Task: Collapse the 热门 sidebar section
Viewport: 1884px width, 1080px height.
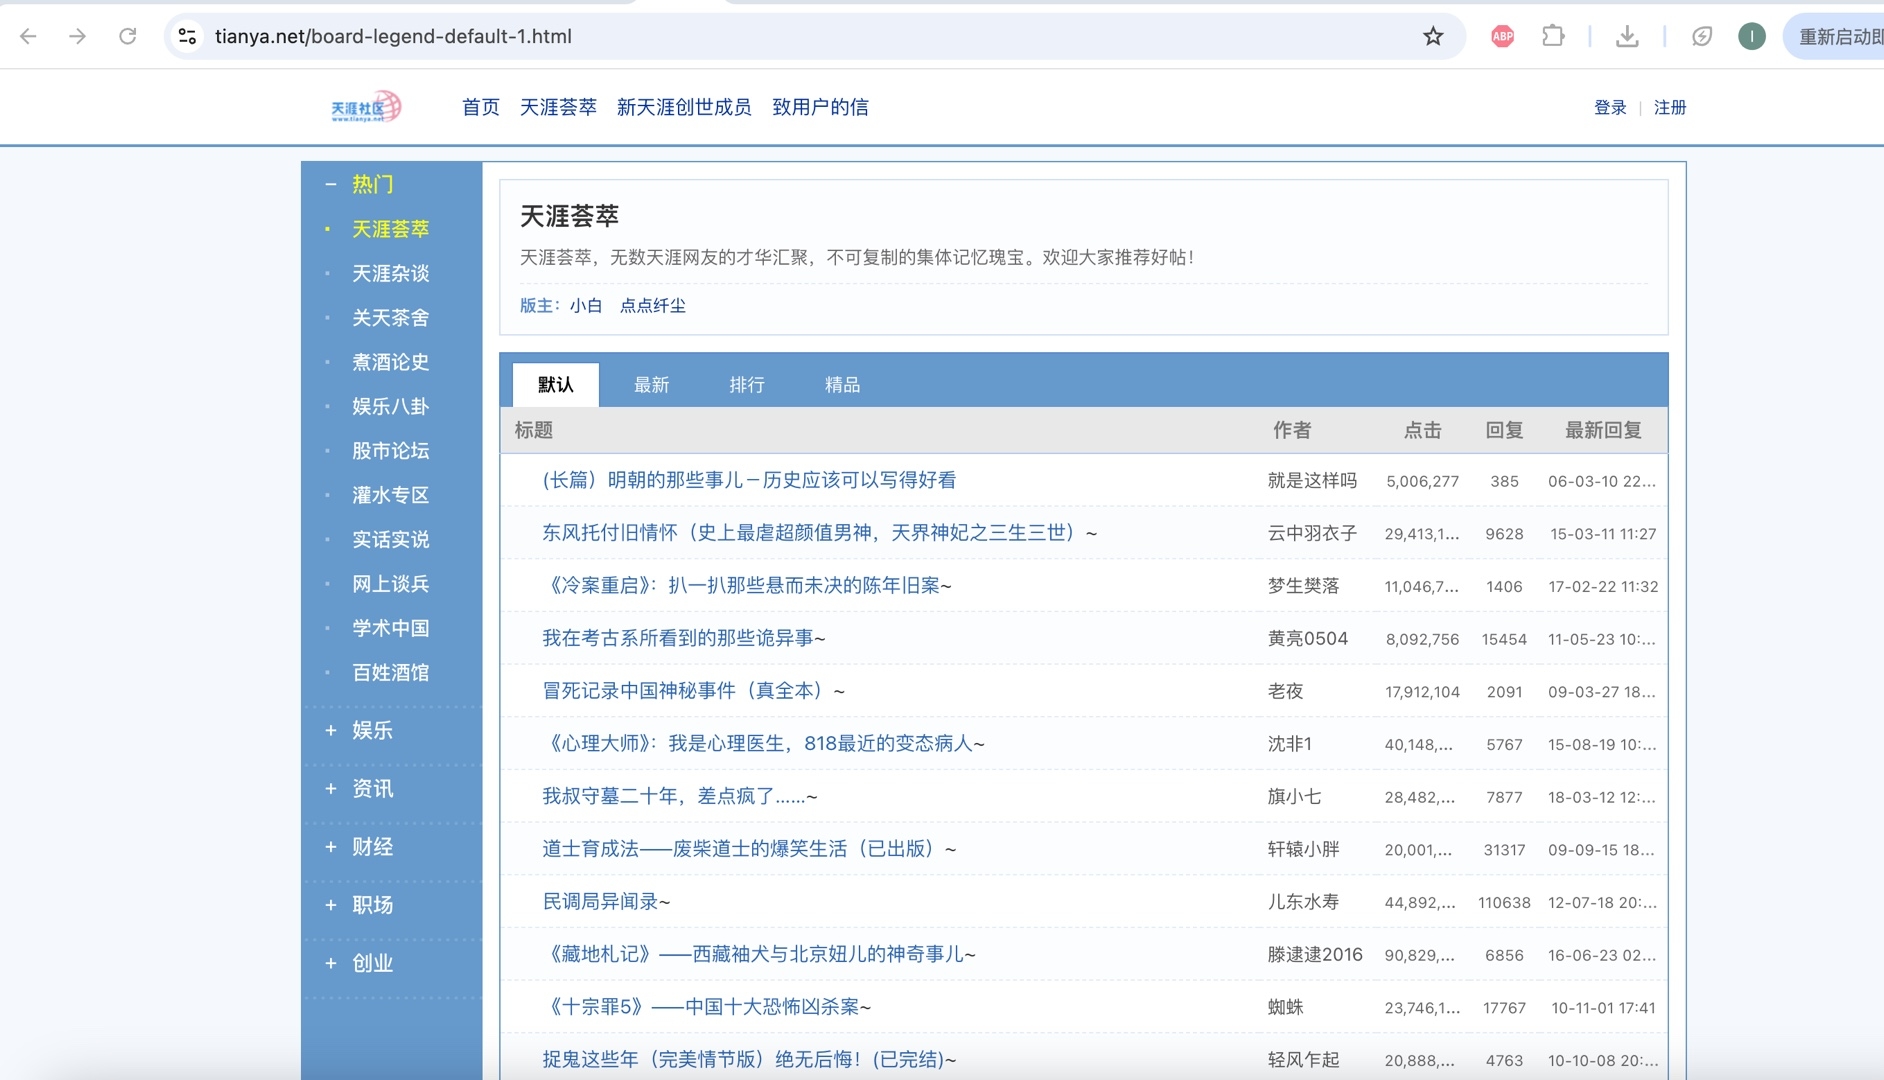Action: tap(330, 184)
